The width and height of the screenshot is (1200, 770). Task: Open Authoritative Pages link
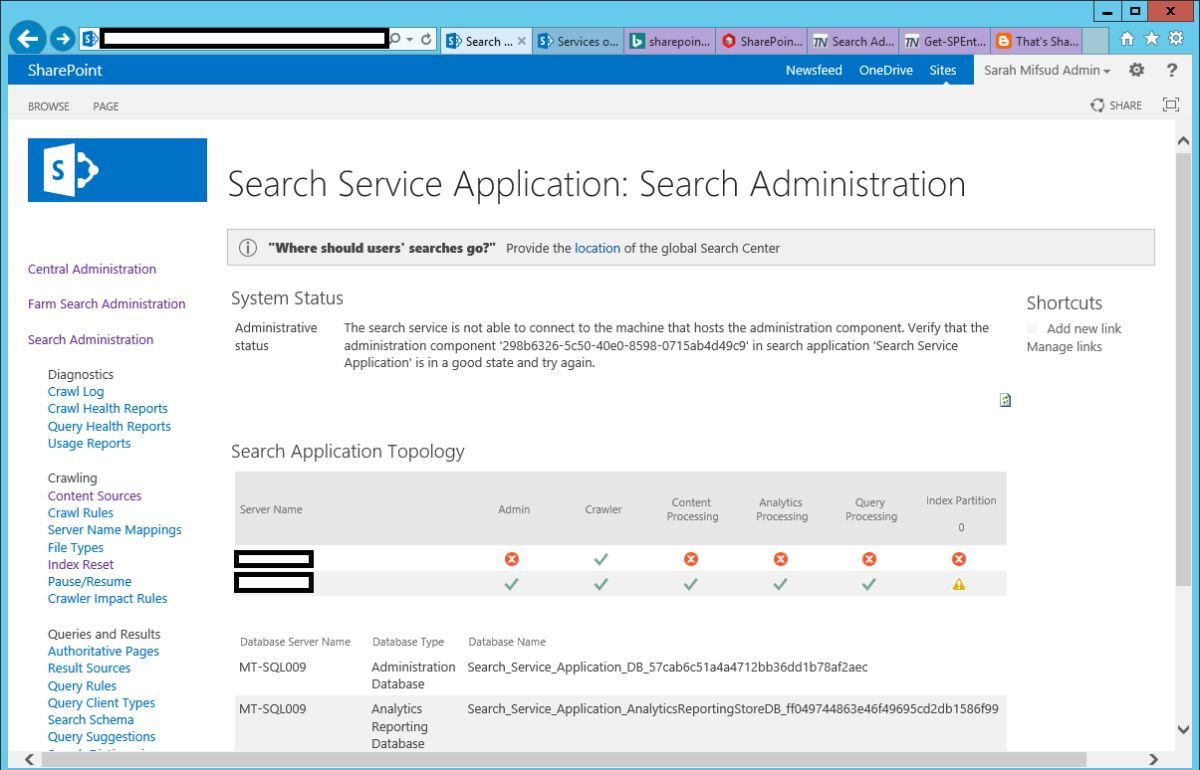tap(104, 652)
